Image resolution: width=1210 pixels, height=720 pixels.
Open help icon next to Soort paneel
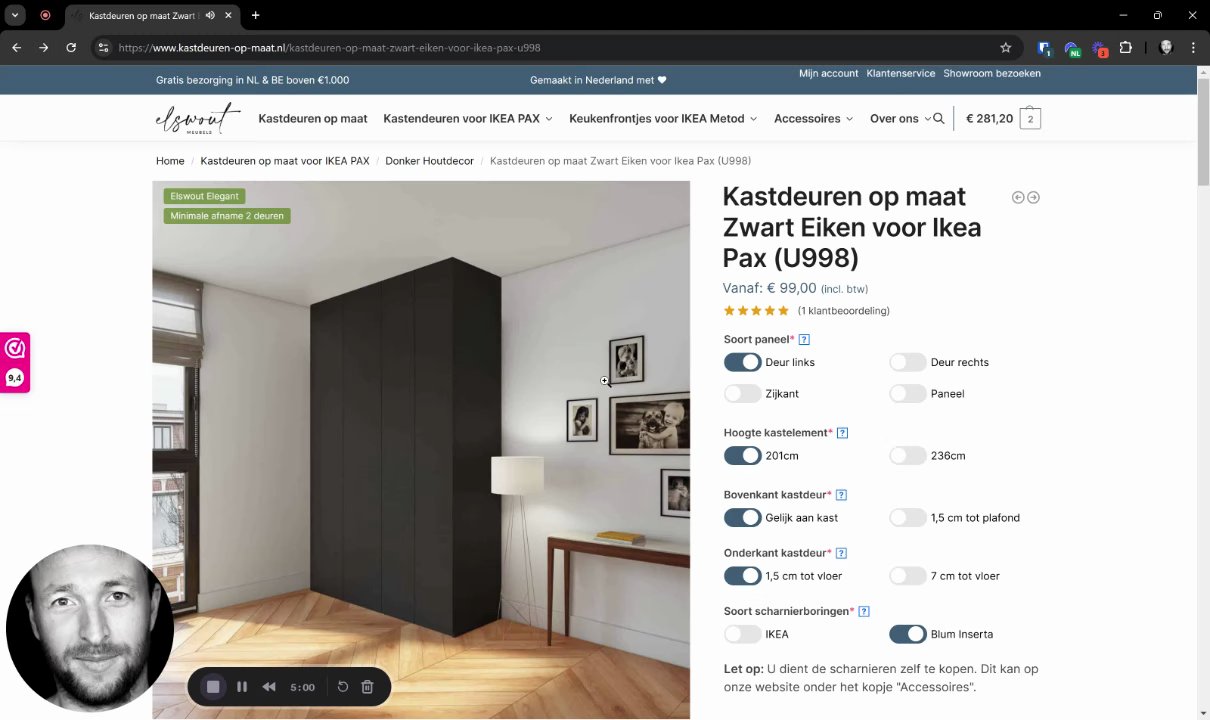coord(804,340)
